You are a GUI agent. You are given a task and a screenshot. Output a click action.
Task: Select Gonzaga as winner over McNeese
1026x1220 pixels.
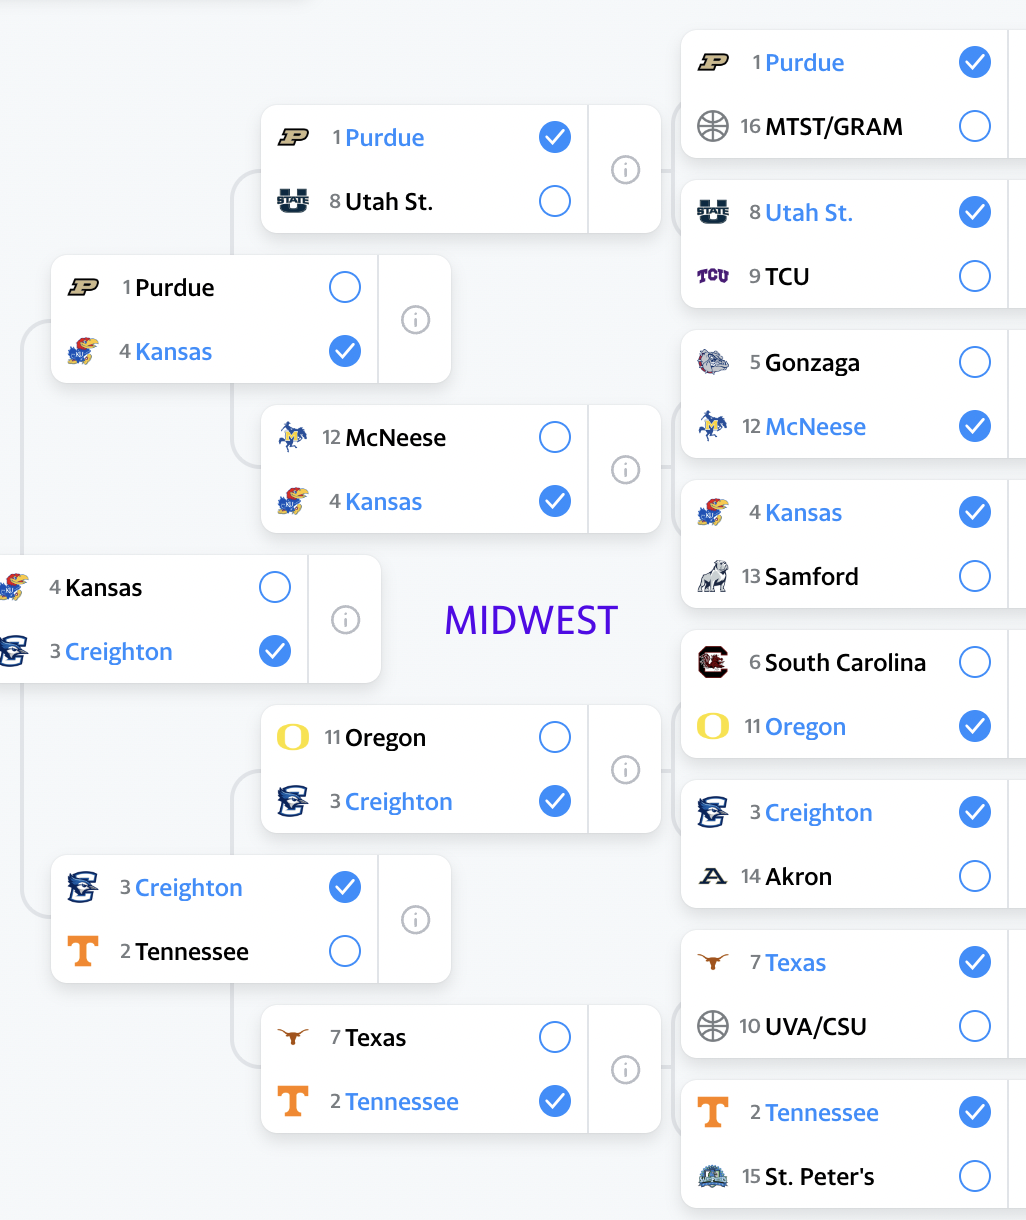(975, 362)
